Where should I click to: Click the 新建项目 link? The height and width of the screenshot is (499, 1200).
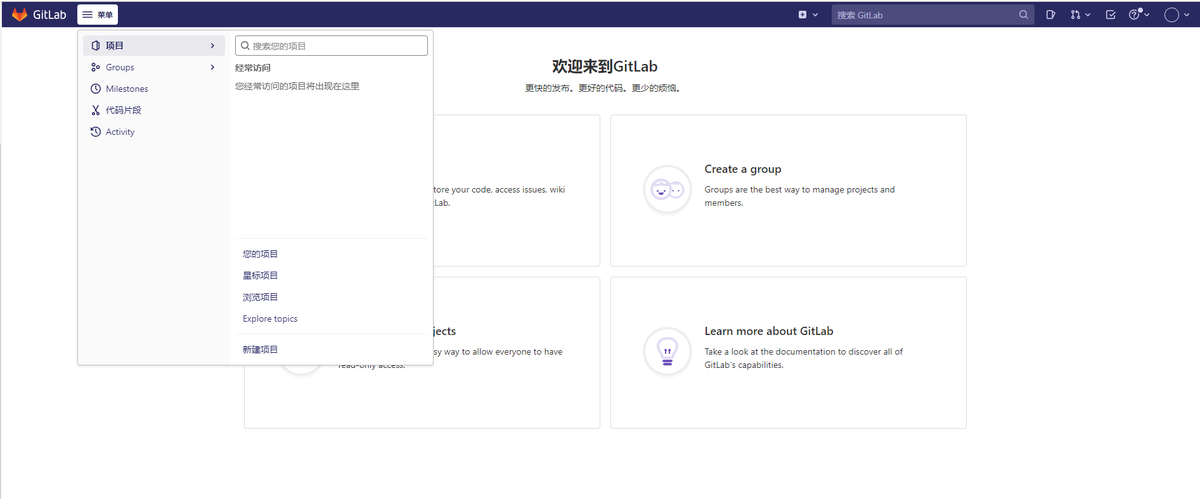click(x=260, y=350)
